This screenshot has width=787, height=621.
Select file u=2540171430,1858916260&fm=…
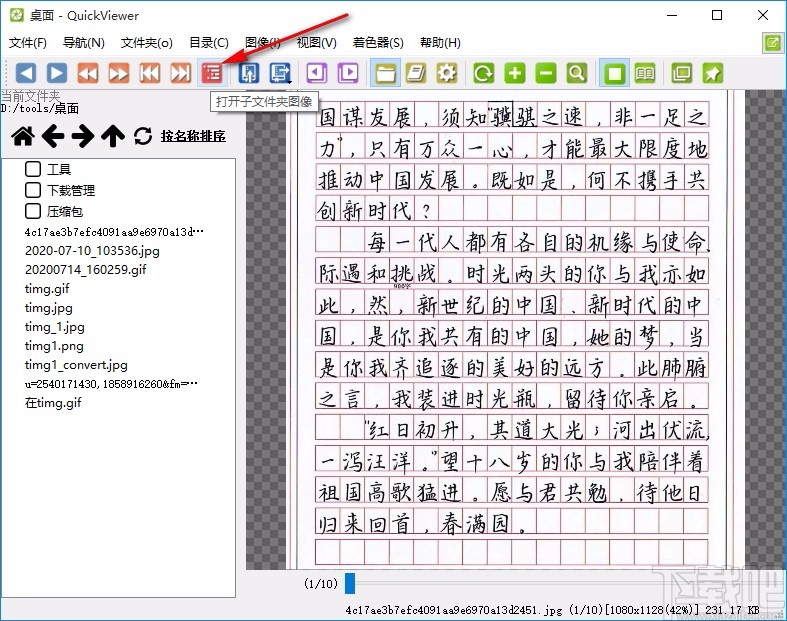tap(111, 384)
